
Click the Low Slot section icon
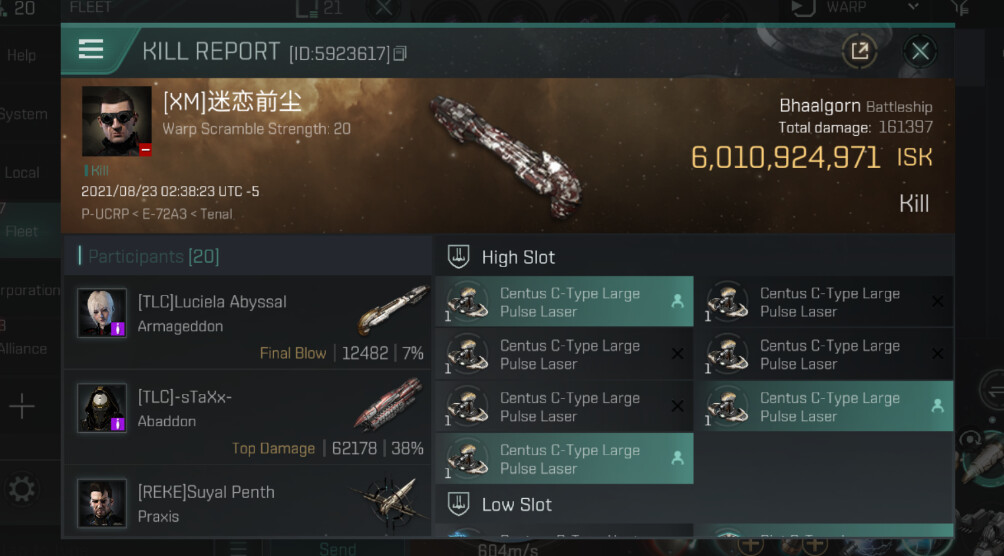point(458,504)
